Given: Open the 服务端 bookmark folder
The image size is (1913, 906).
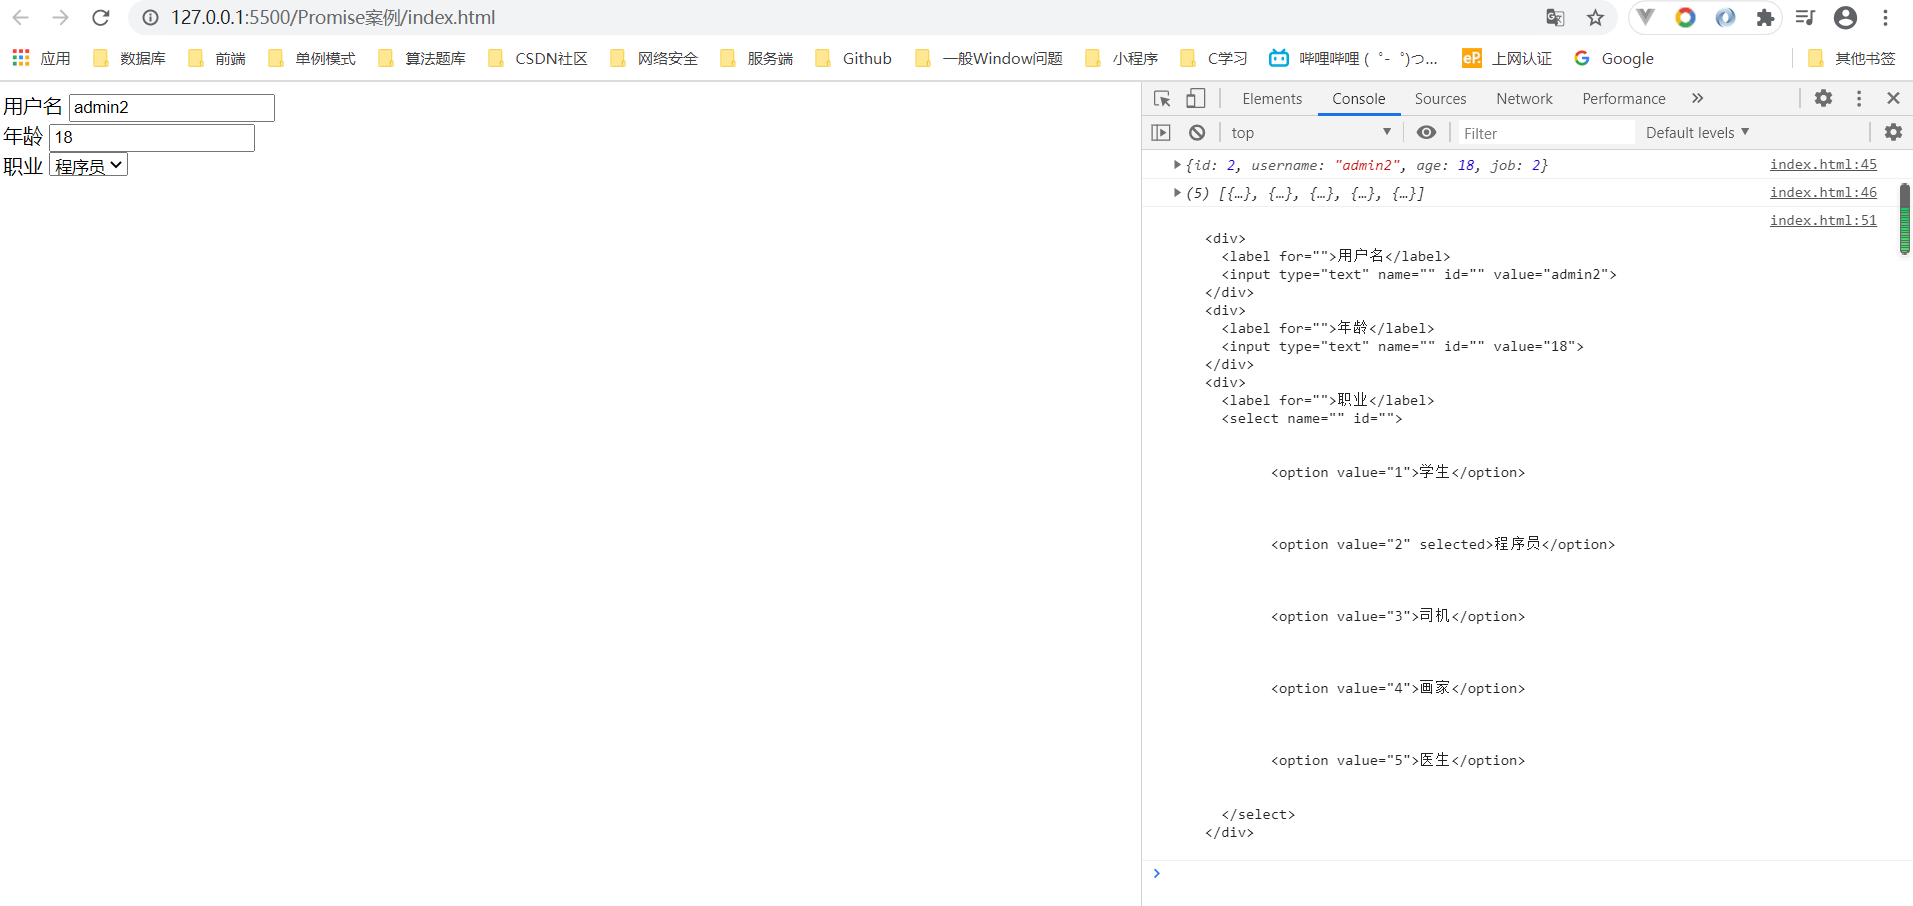Looking at the screenshot, I should click(757, 58).
